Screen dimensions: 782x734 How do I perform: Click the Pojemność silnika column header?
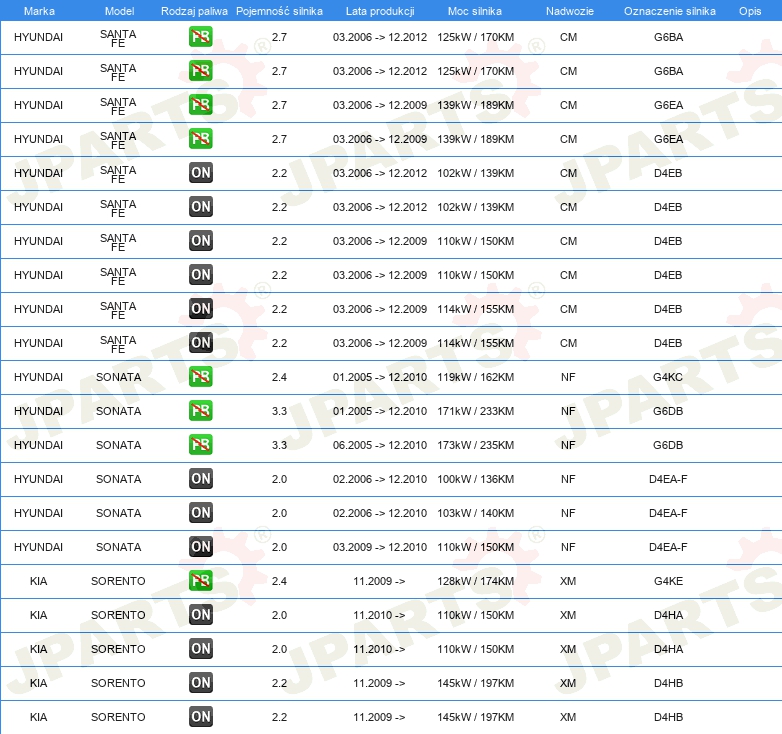(x=279, y=11)
